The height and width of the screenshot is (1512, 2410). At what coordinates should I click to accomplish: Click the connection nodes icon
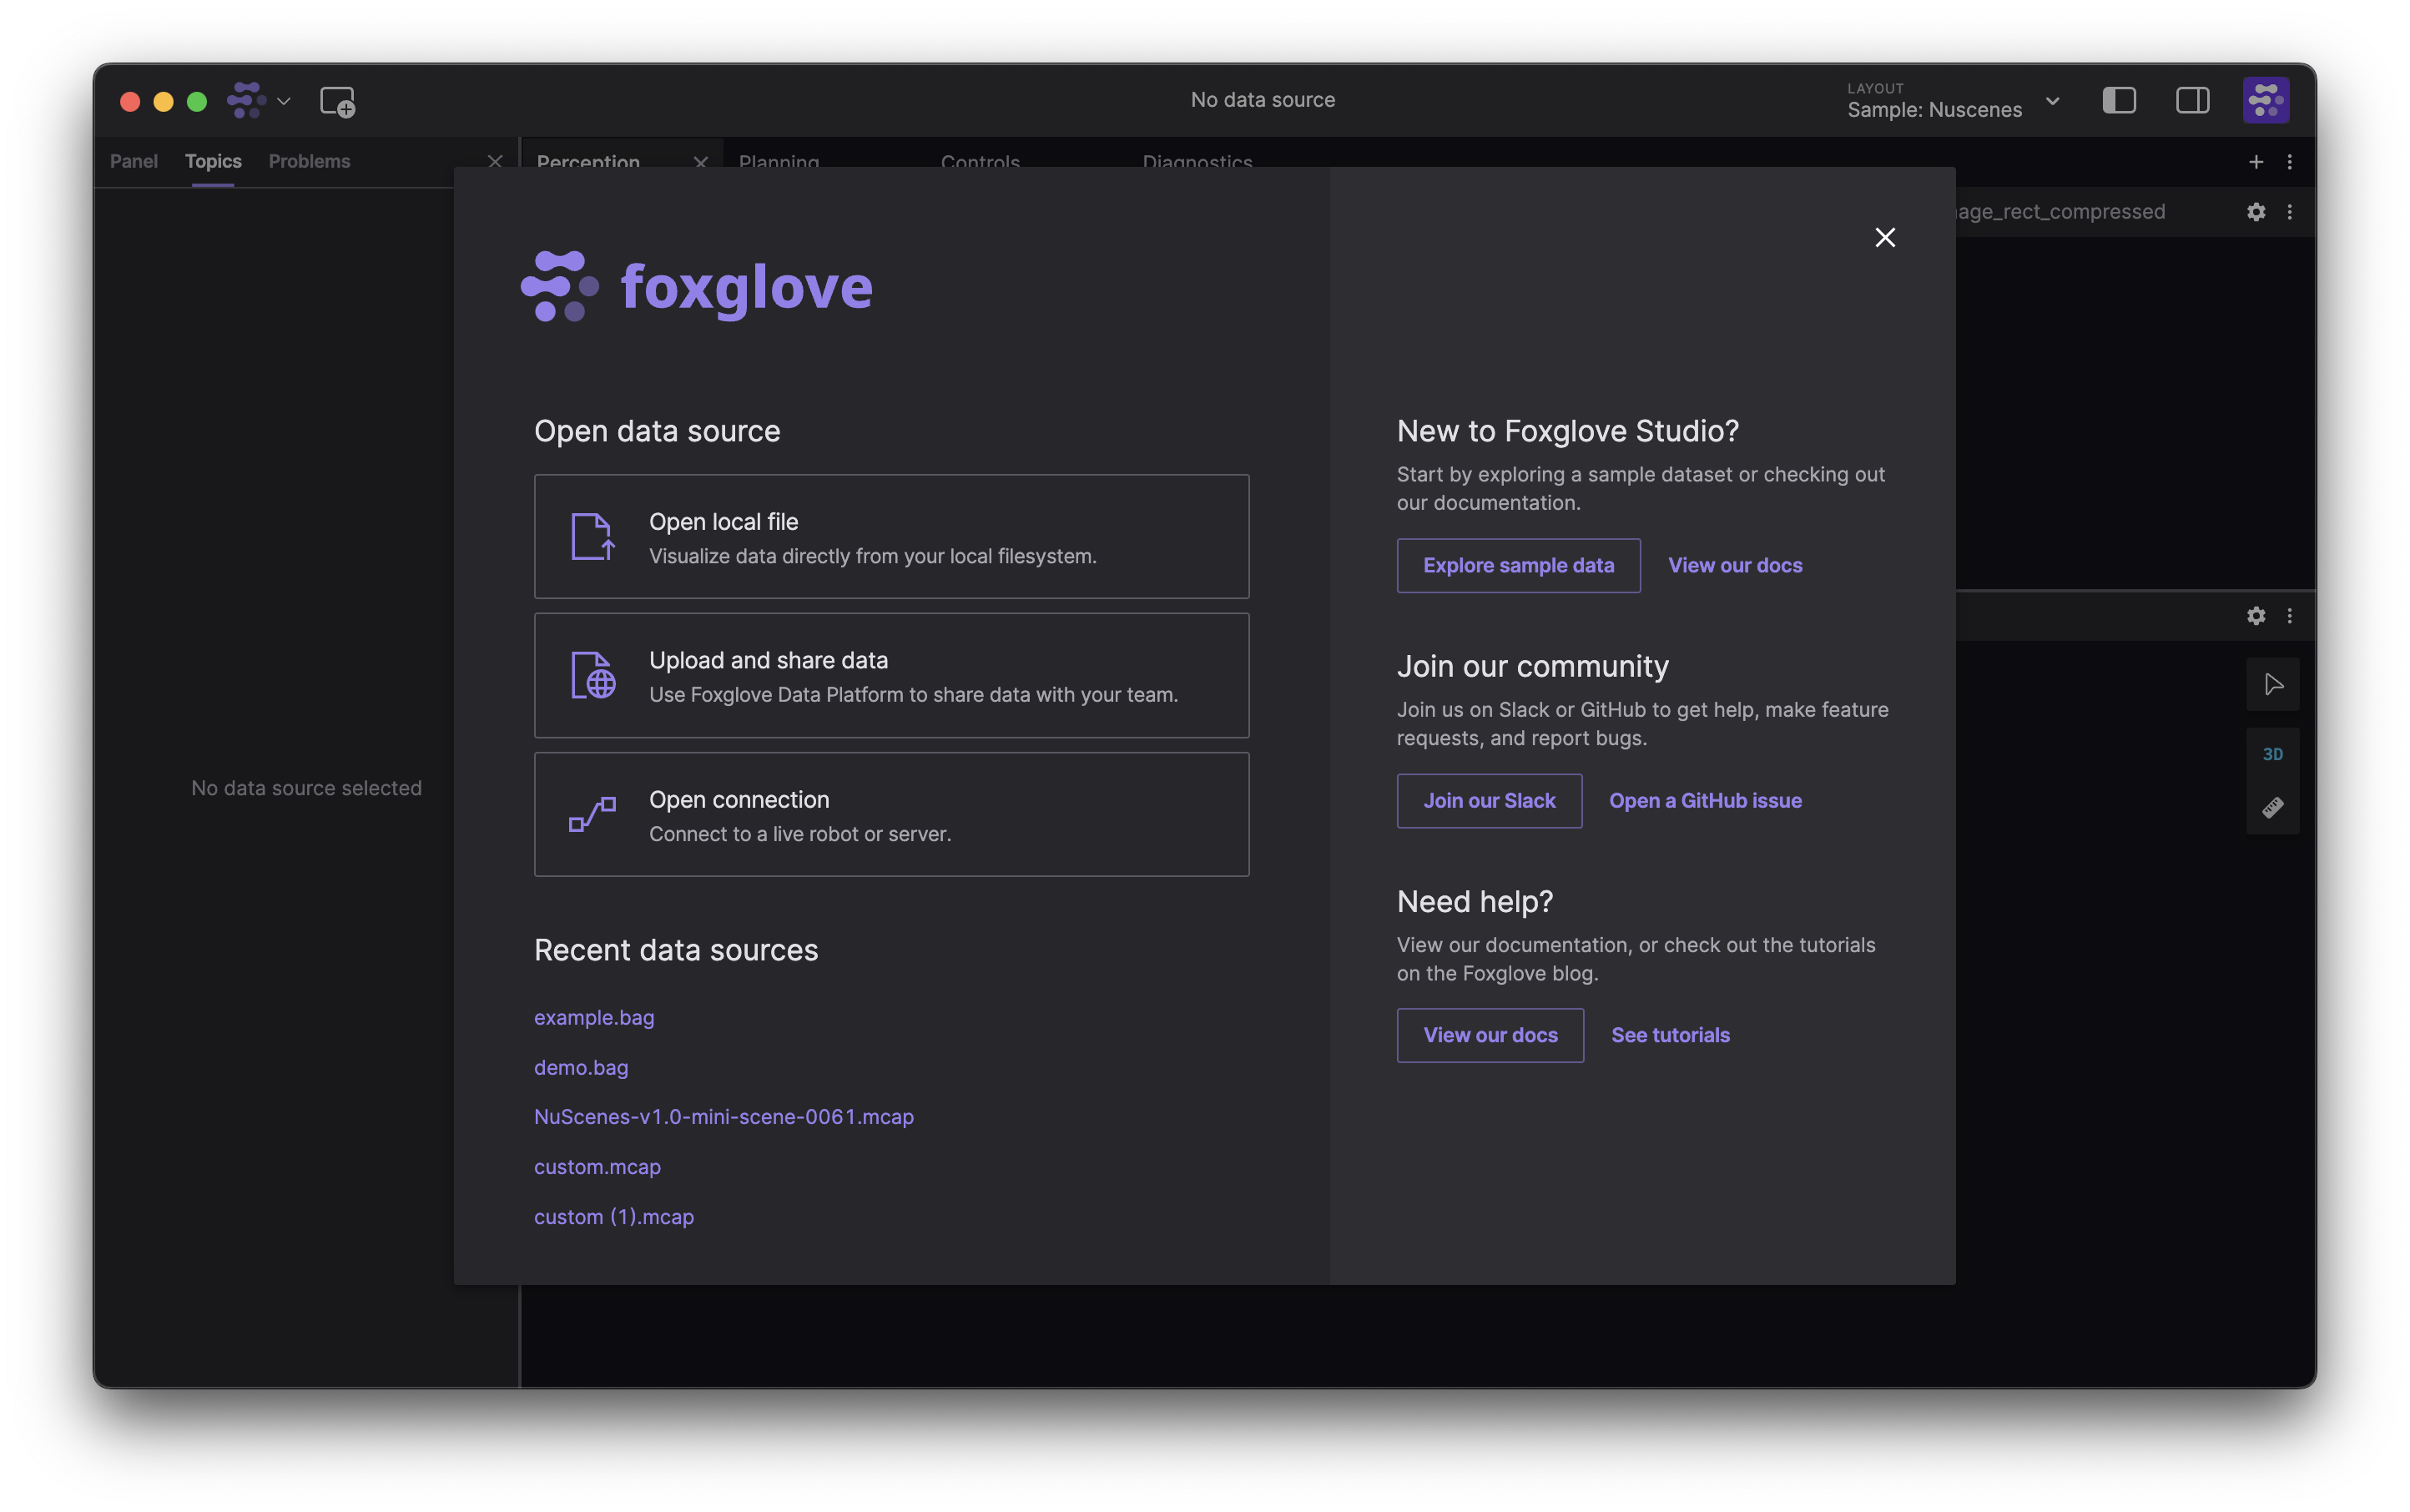pos(592,815)
